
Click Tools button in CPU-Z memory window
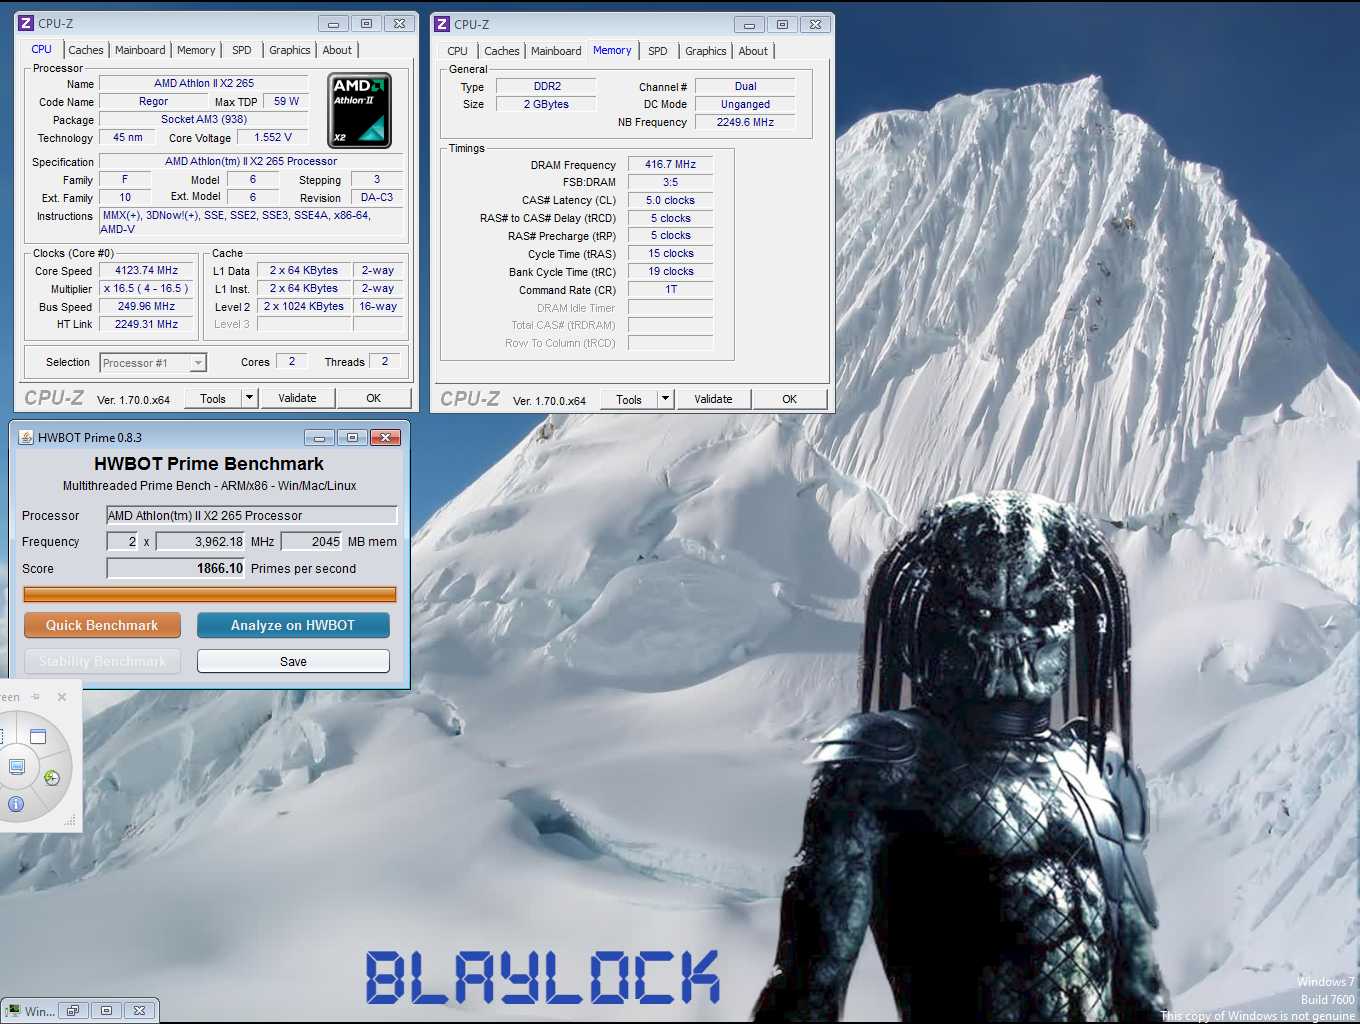click(x=629, y=399)
